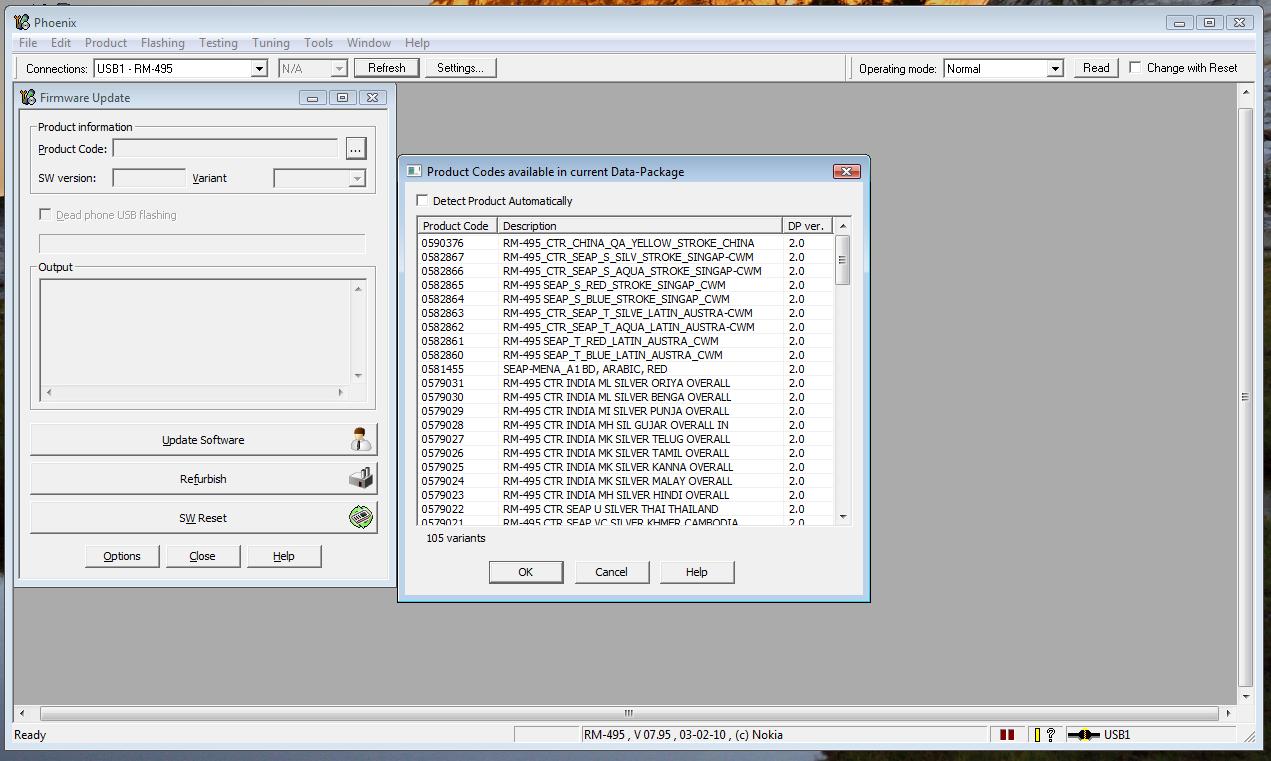Click Close button in Firmware Update
1271x761 pixels.
(202, 556)
